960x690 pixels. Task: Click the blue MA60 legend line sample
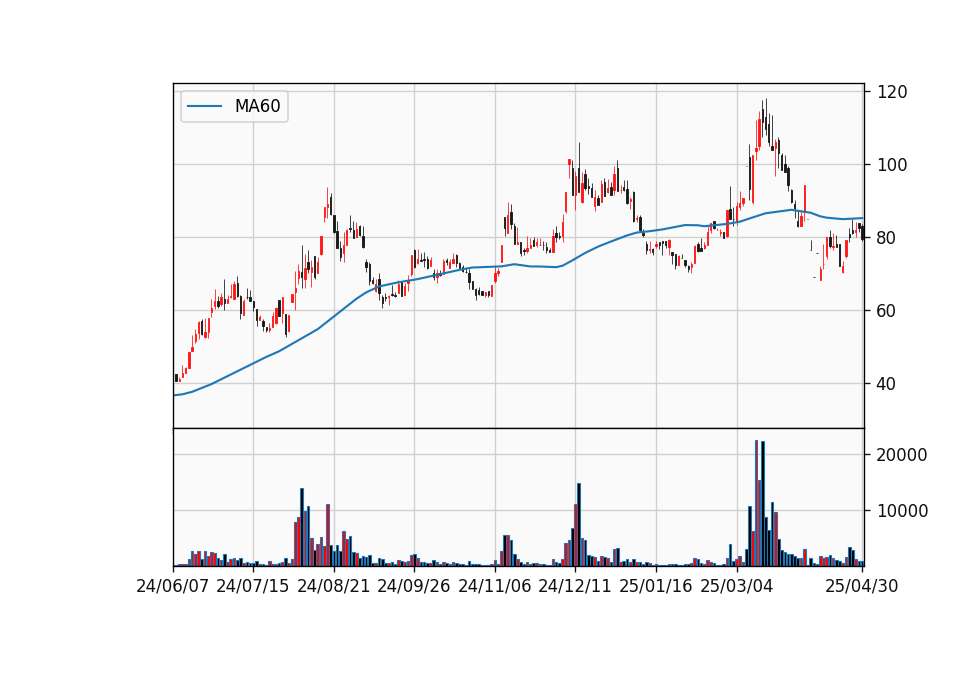click(x=204, y=107)
